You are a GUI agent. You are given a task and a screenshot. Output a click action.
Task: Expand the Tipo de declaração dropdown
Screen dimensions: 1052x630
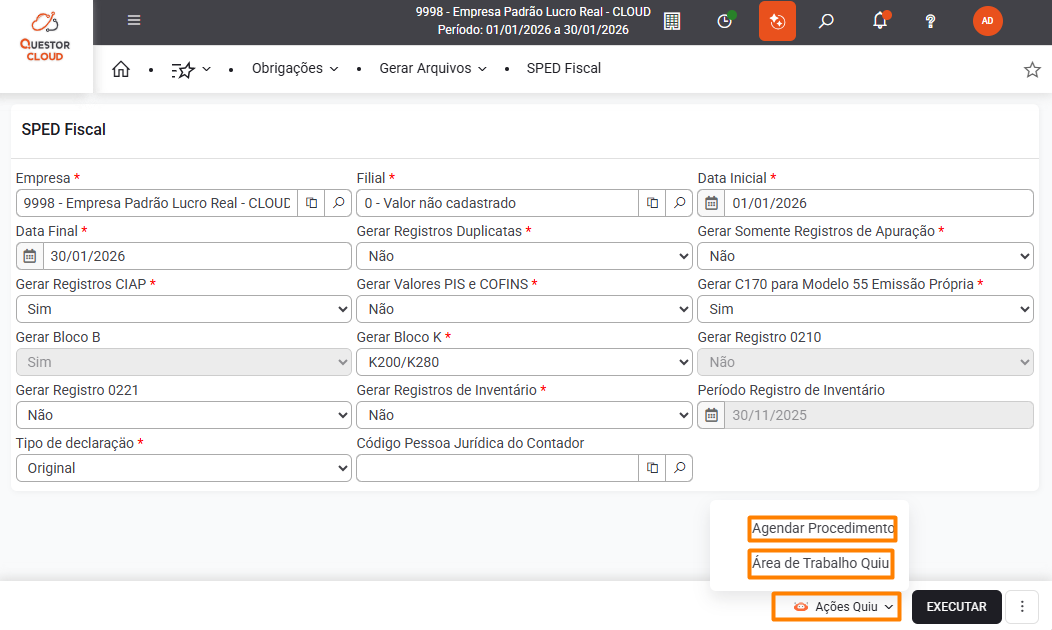click(184, 468)
